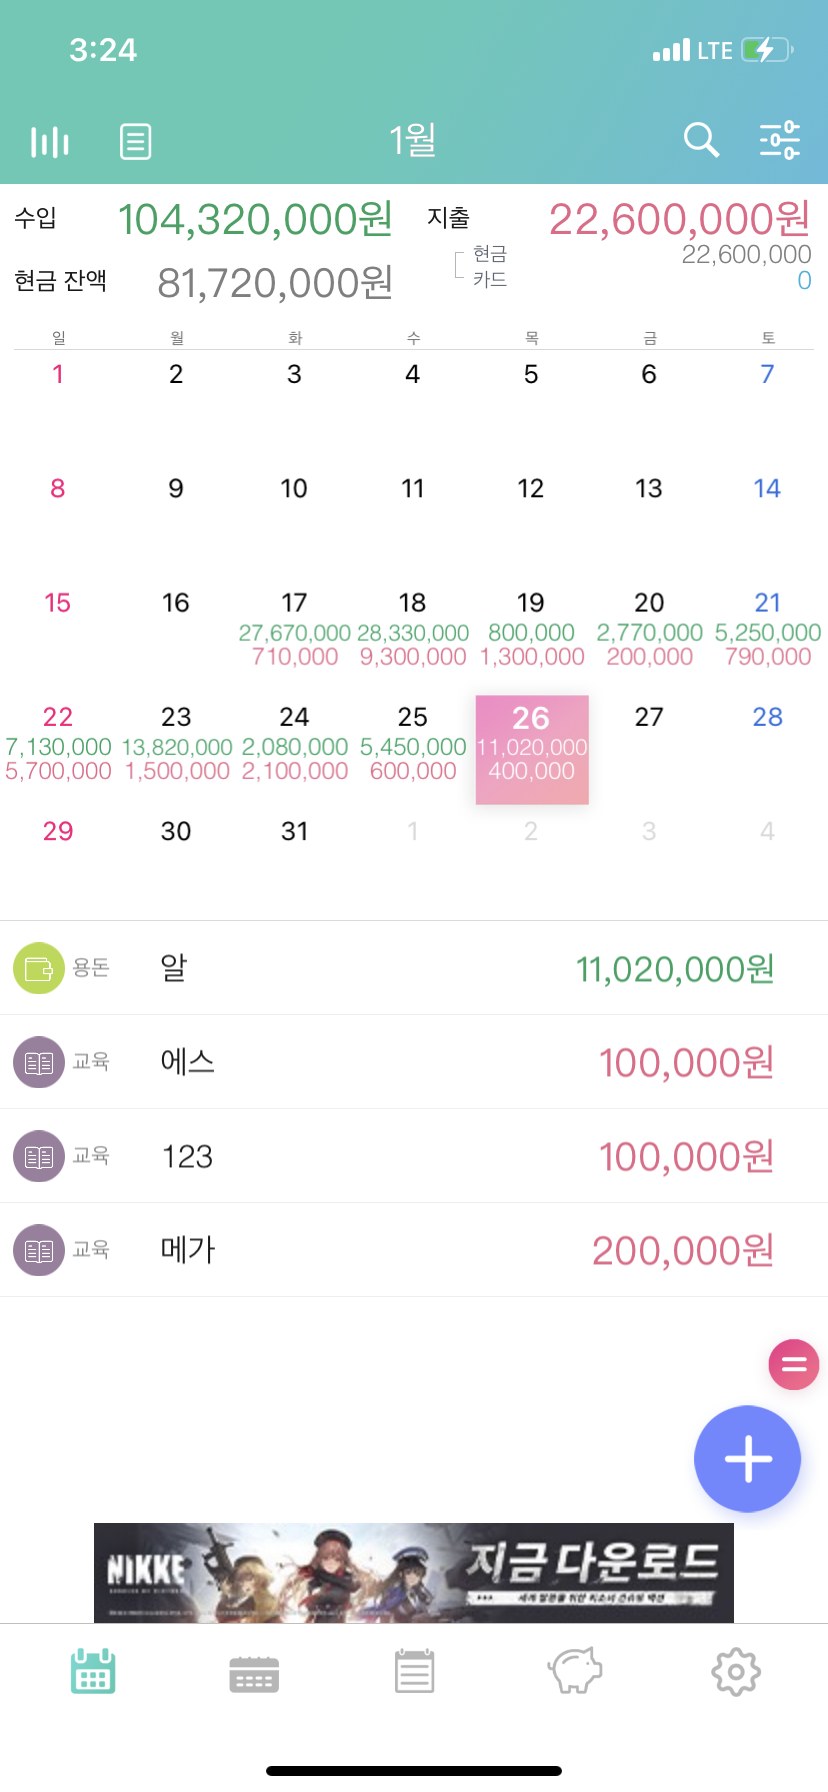The width and height of the screenshot is (828, 1792).
Task: Open the settings gear tab
Action: 736,1671
